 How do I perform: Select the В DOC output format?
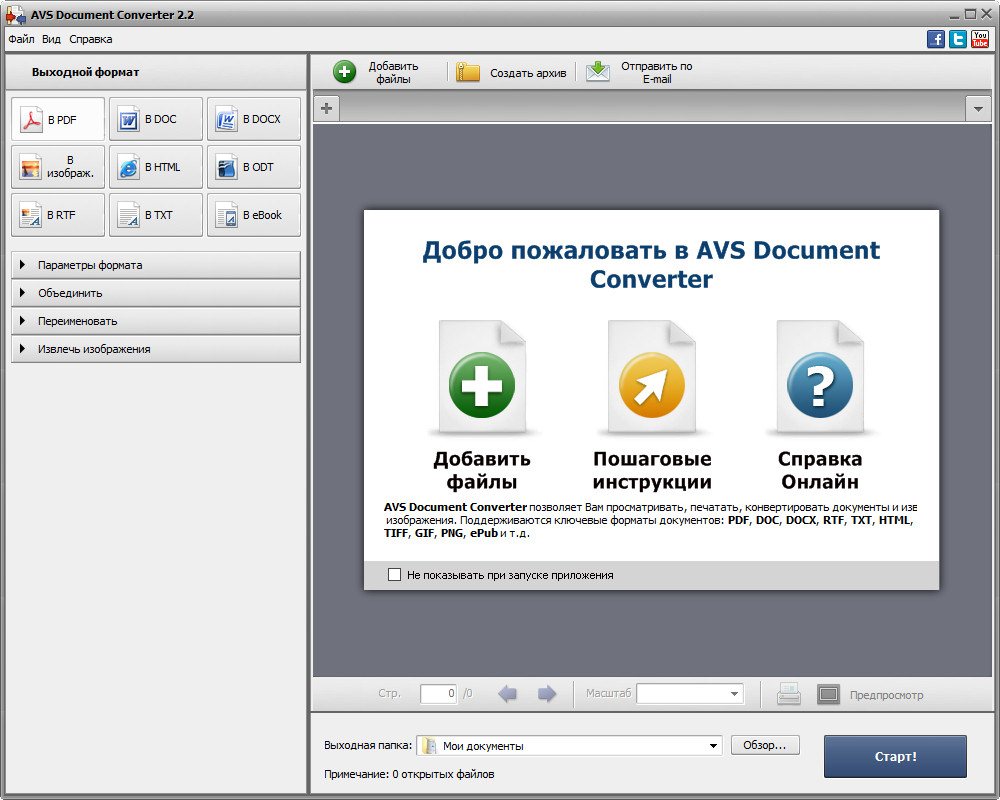point(156,119)
